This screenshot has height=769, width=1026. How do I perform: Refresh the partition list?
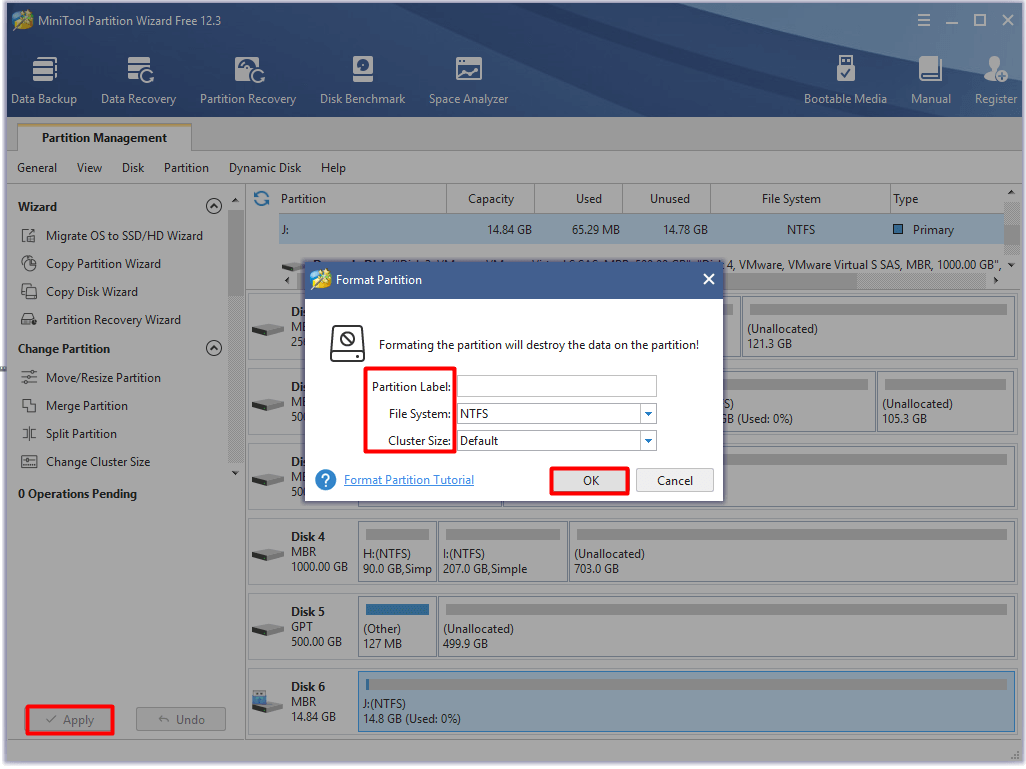coord(262,198)
